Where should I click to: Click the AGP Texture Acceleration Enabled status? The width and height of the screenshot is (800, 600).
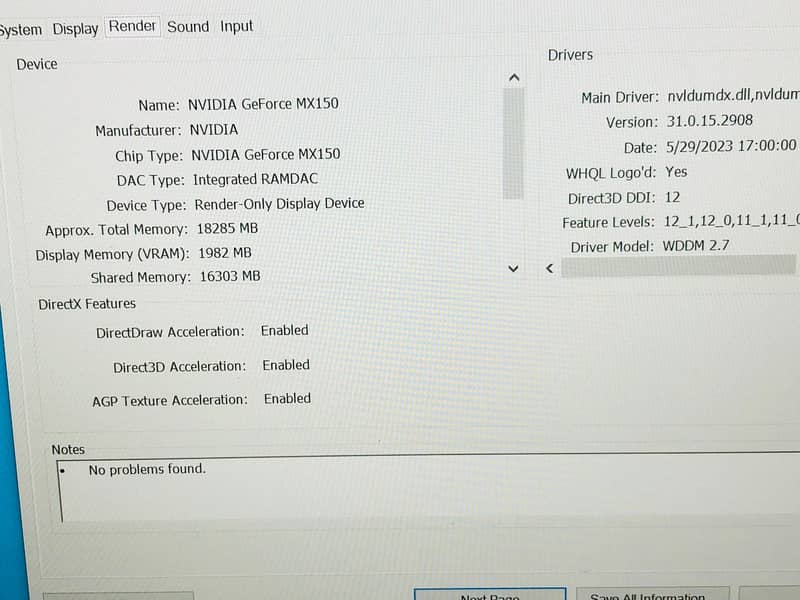[x=287, y=398]
